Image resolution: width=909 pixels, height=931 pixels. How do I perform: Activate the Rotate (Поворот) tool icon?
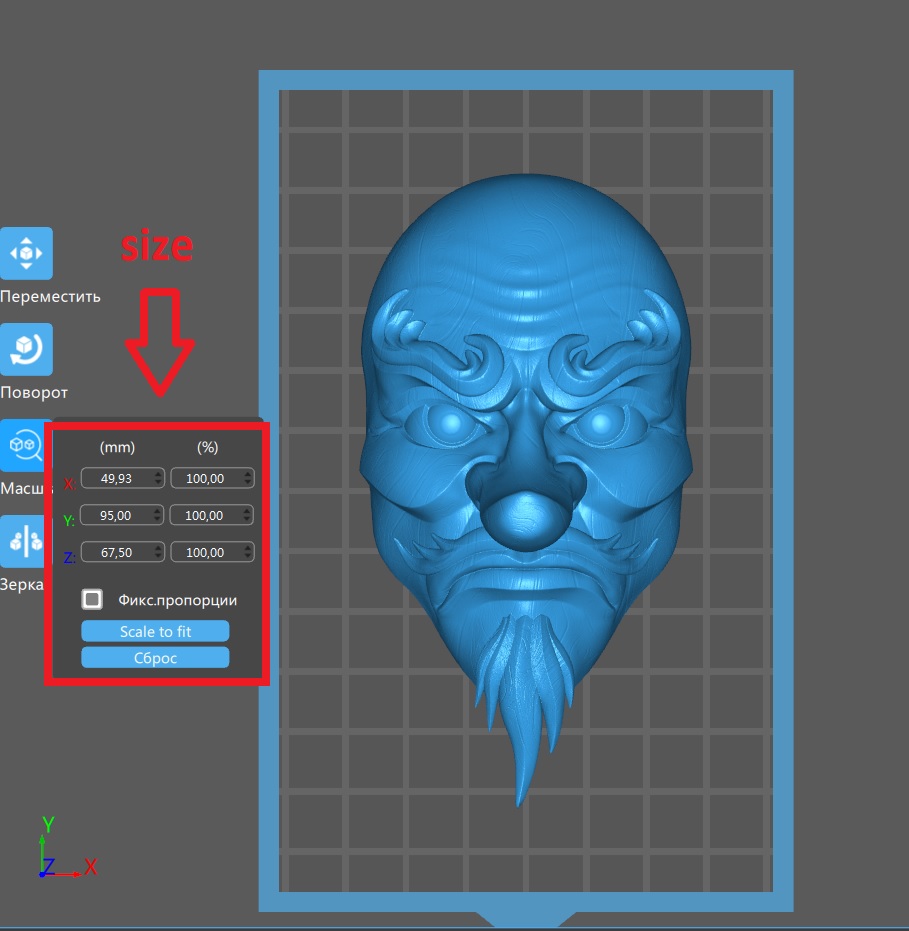click(x=26, y=349)
